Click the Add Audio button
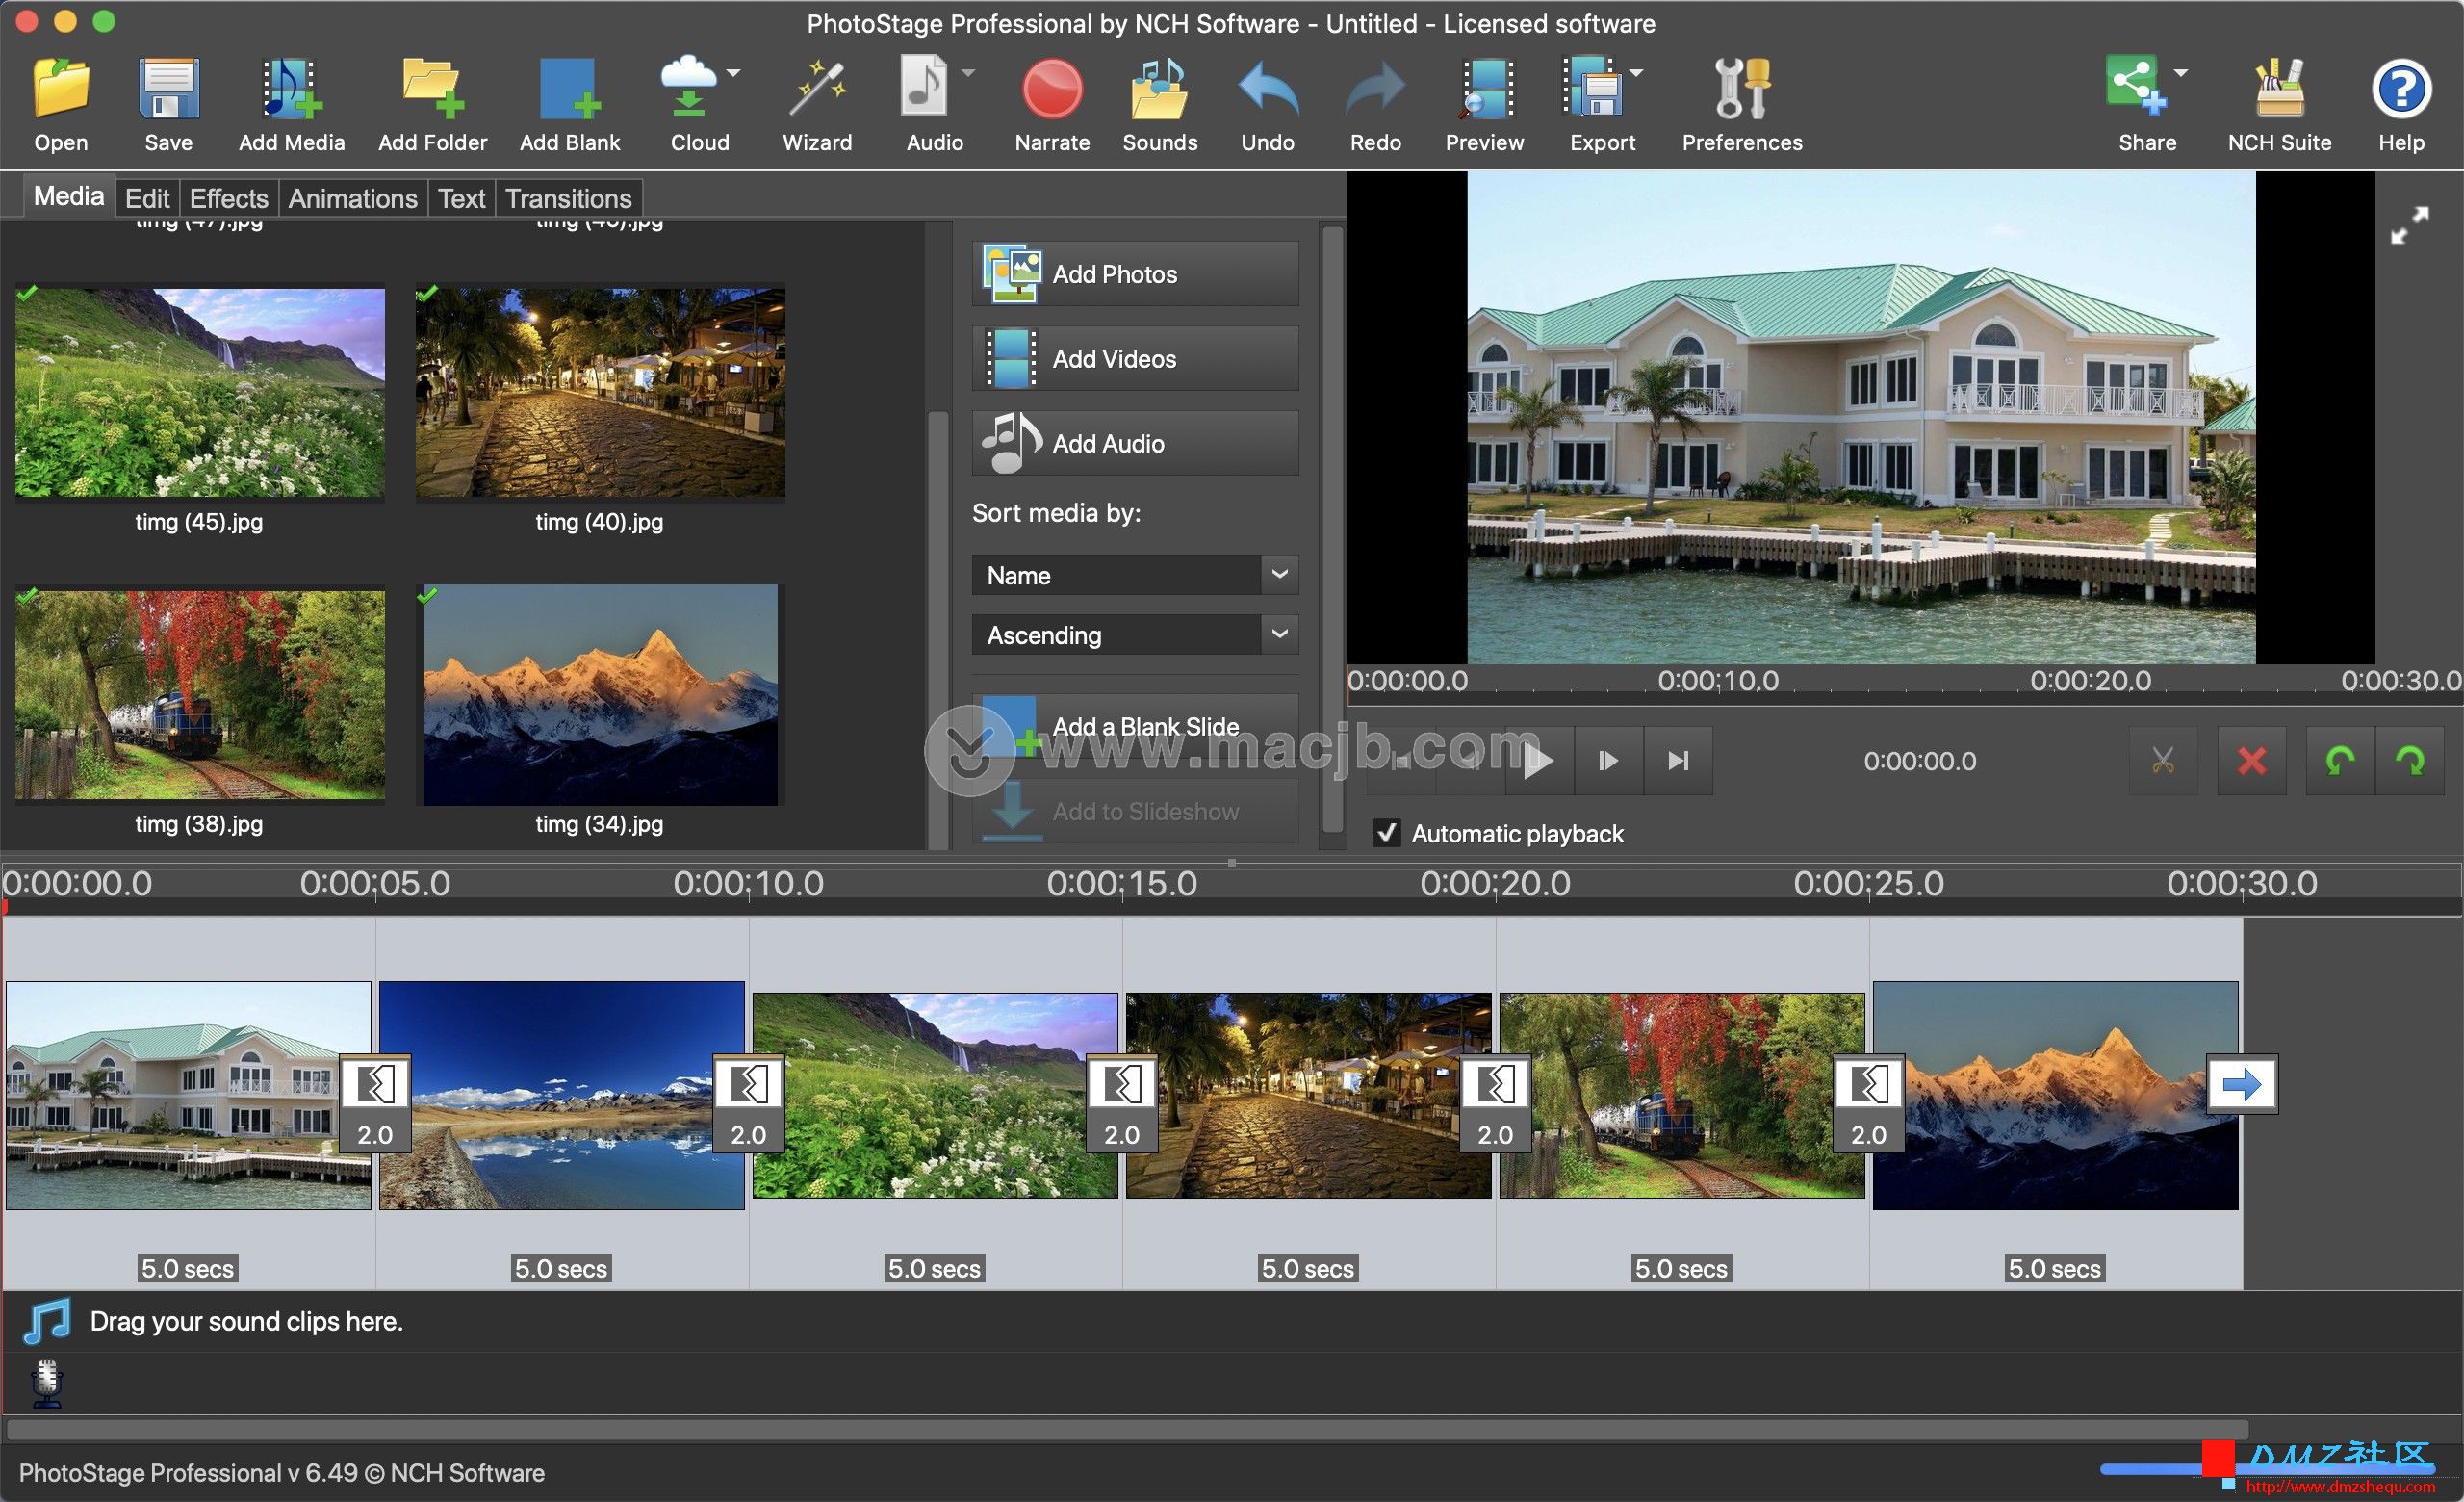2464x1502 pixels. 1135,443
